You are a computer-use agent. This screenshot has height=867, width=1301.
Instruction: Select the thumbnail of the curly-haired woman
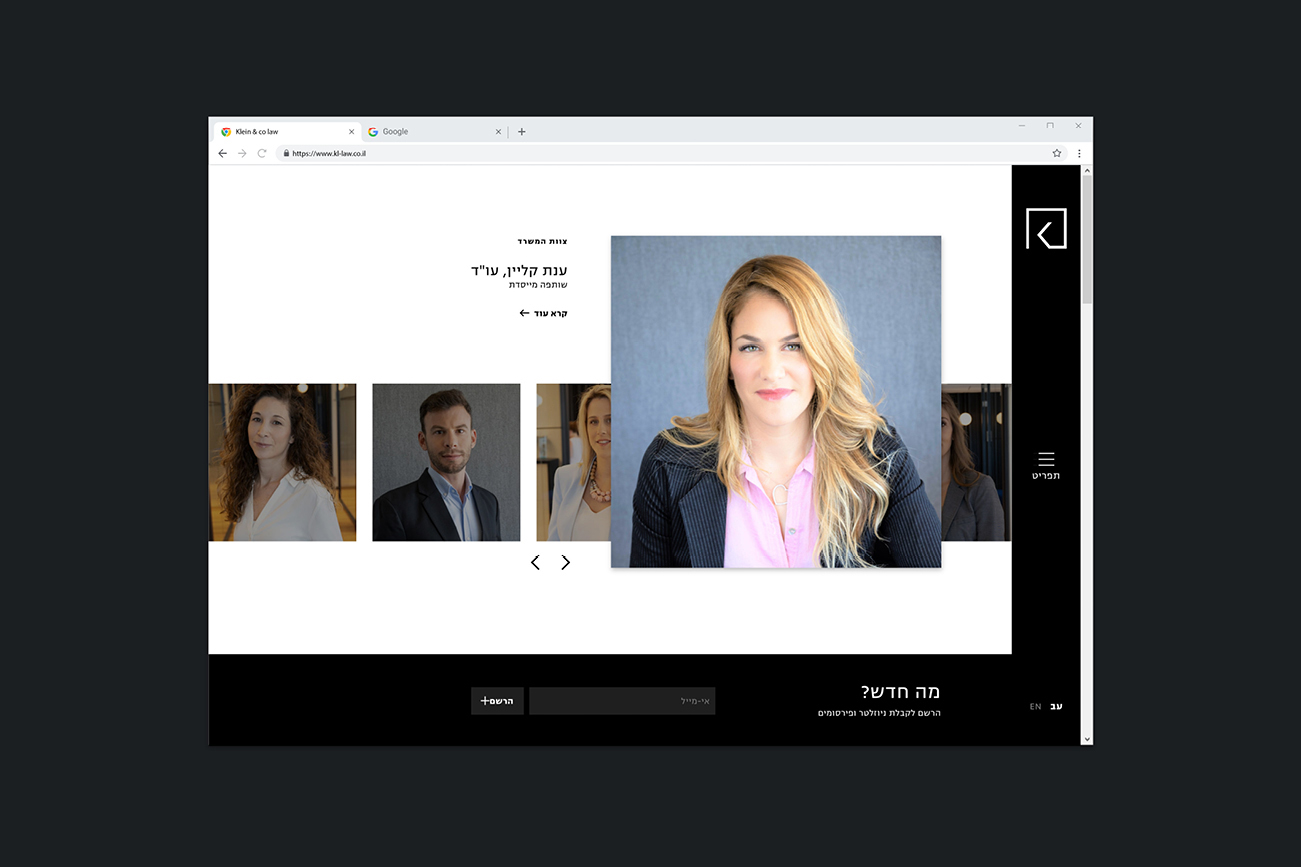click(282, 462)
